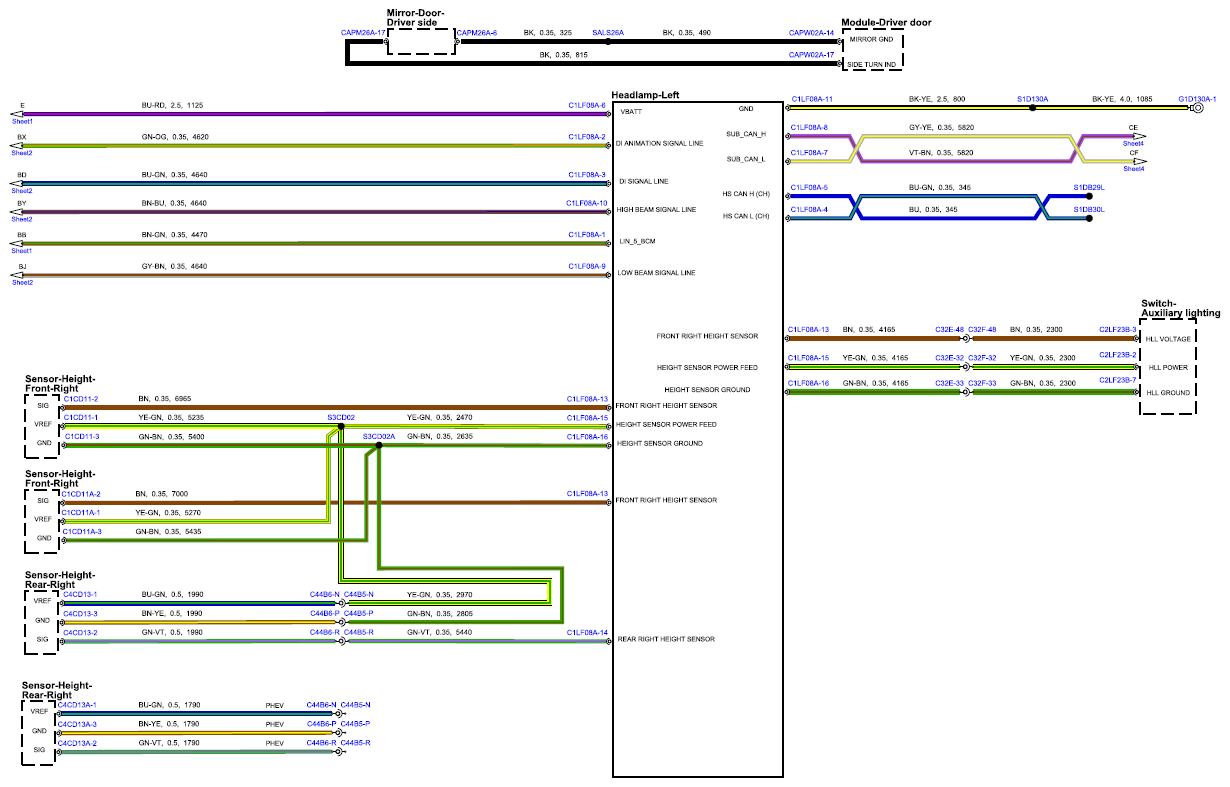1230x787 pixels.
Task: Open Sheet1 link under E reference
Action: click(x=22, y=121)
